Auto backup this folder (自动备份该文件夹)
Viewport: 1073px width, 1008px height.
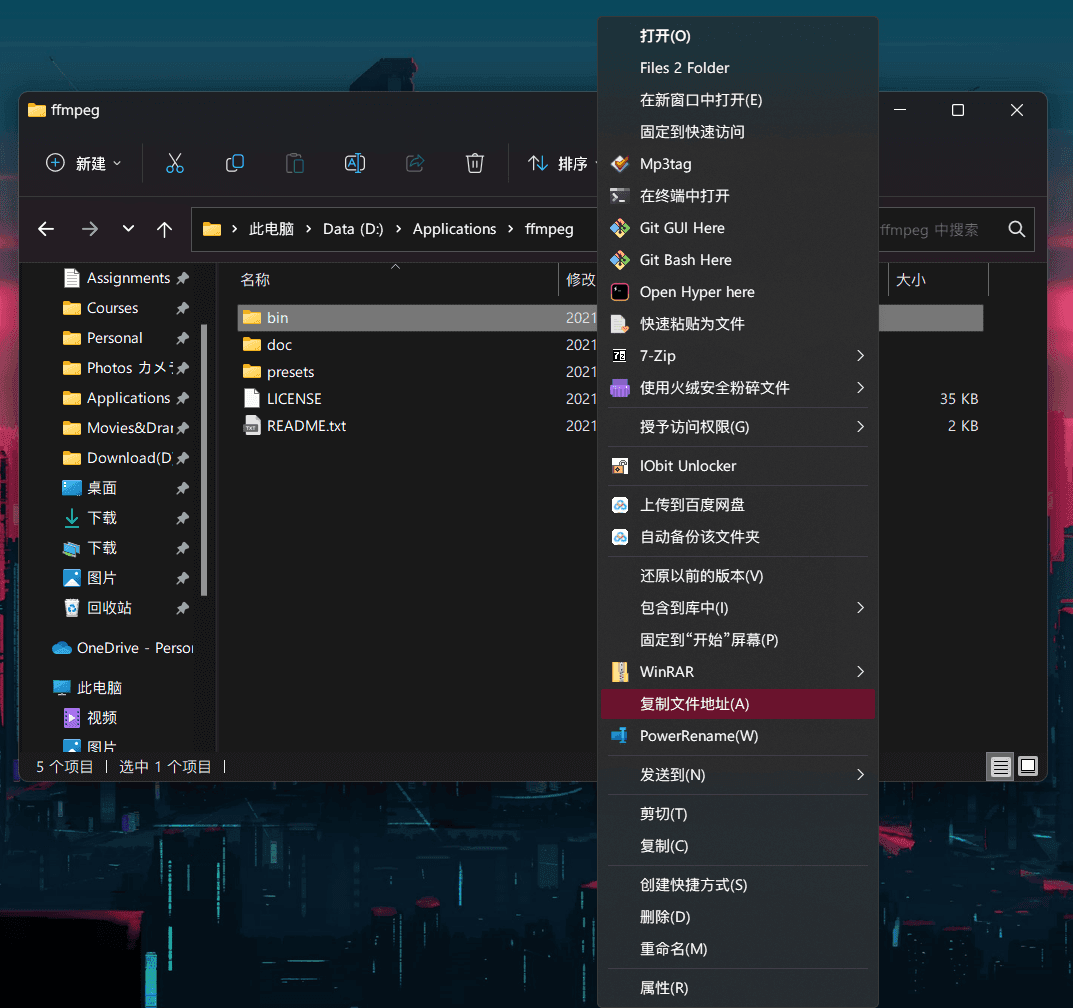pos(738,537)
